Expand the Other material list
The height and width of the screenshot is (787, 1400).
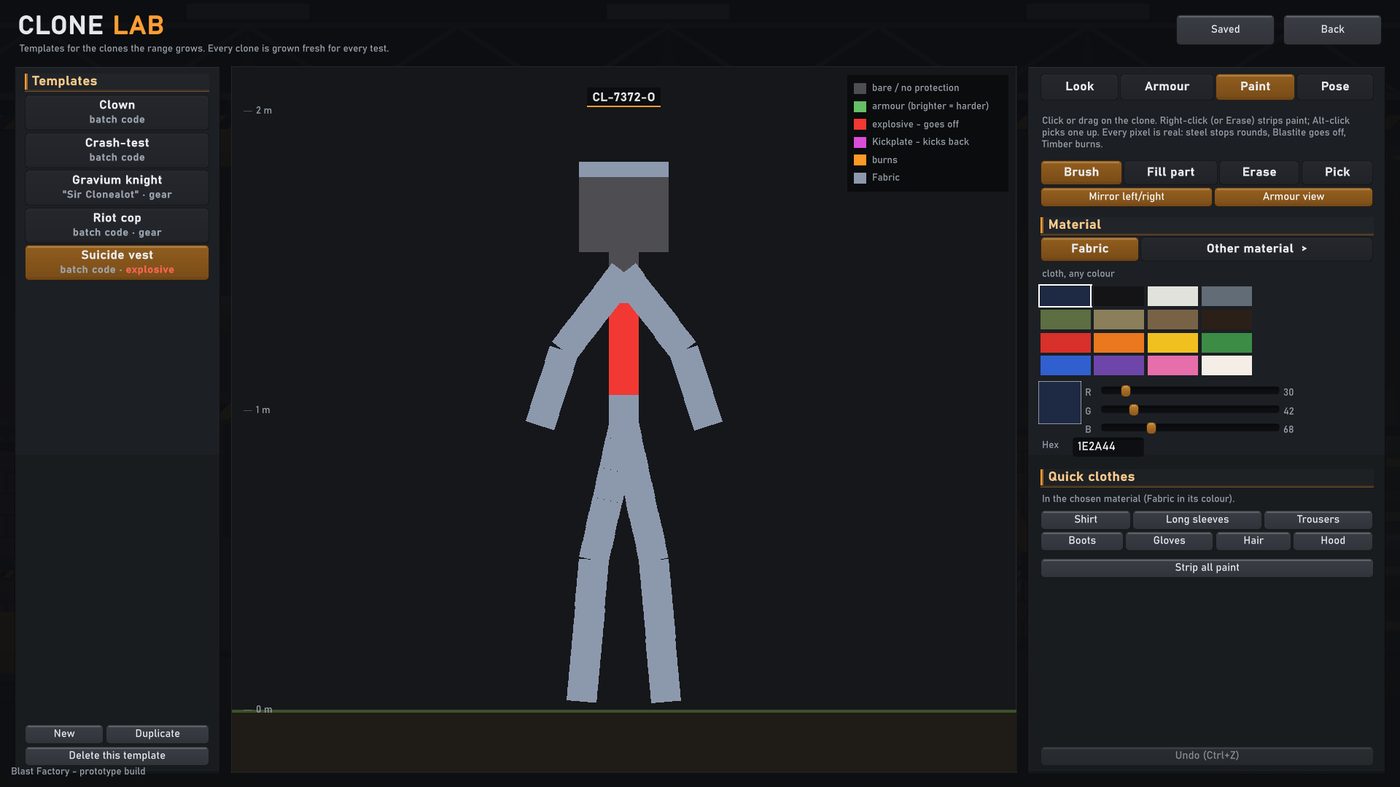coord(1256,249)
